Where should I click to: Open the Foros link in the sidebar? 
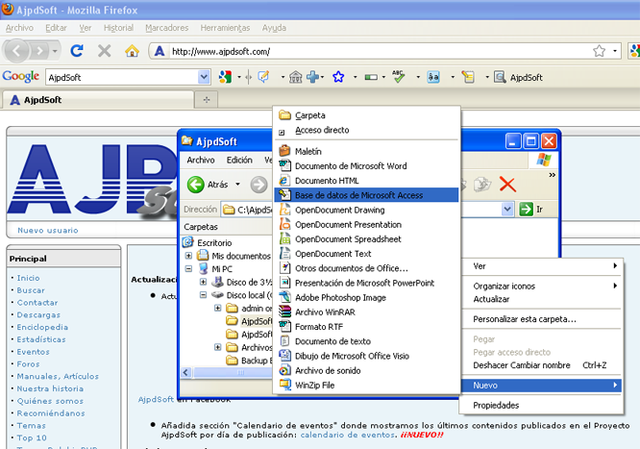click(x=28, y=364)
